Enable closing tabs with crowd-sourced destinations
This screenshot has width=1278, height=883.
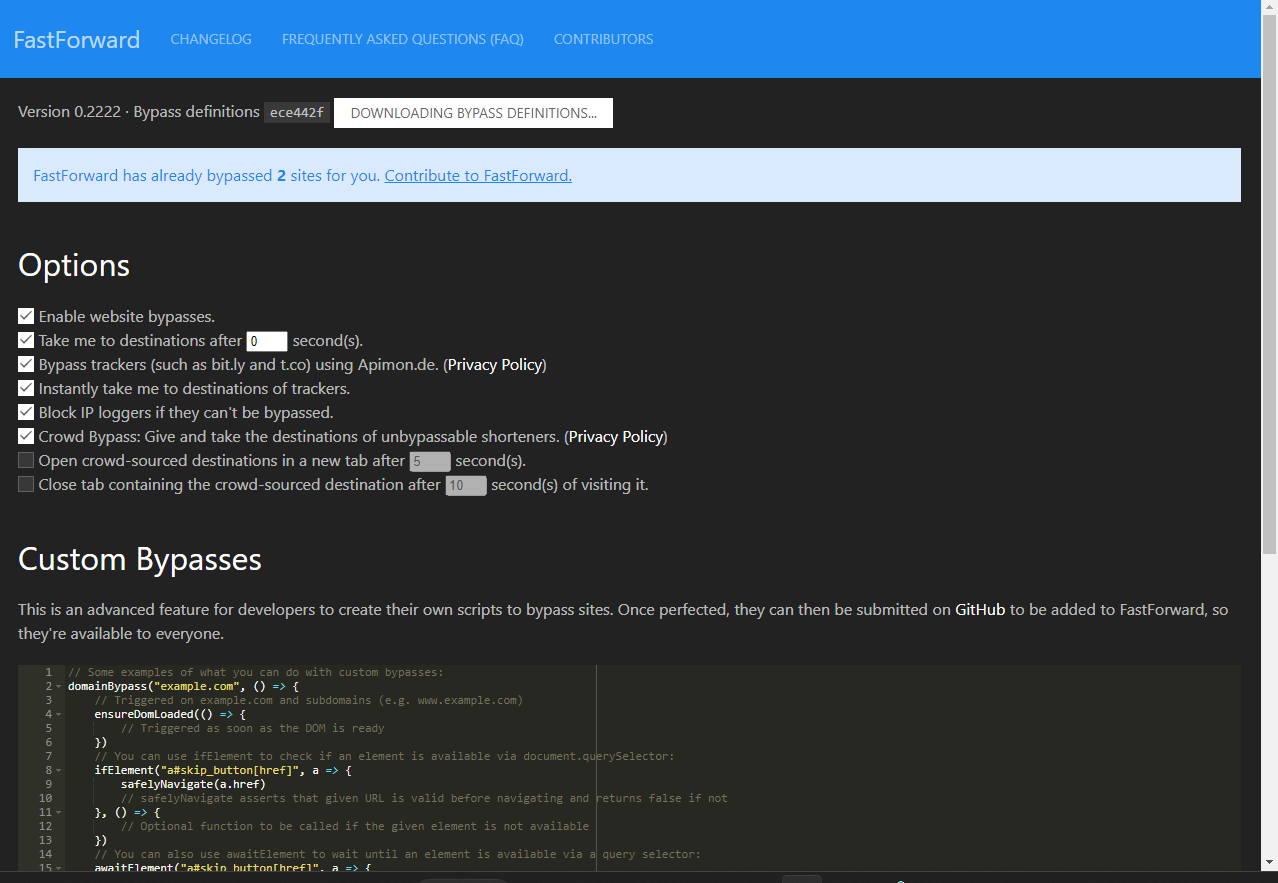pos(25,484)
